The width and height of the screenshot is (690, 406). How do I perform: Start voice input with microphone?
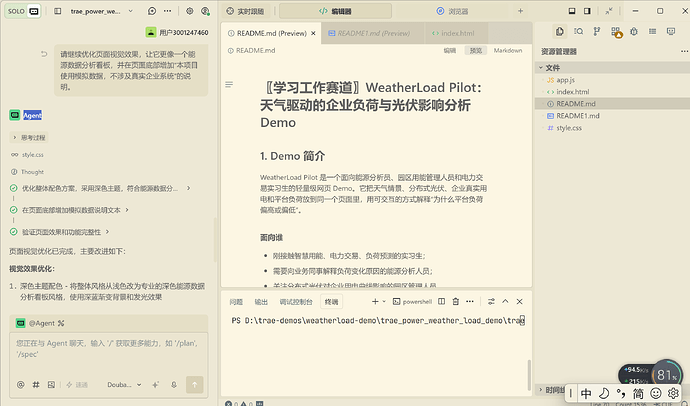click(174, 384)
